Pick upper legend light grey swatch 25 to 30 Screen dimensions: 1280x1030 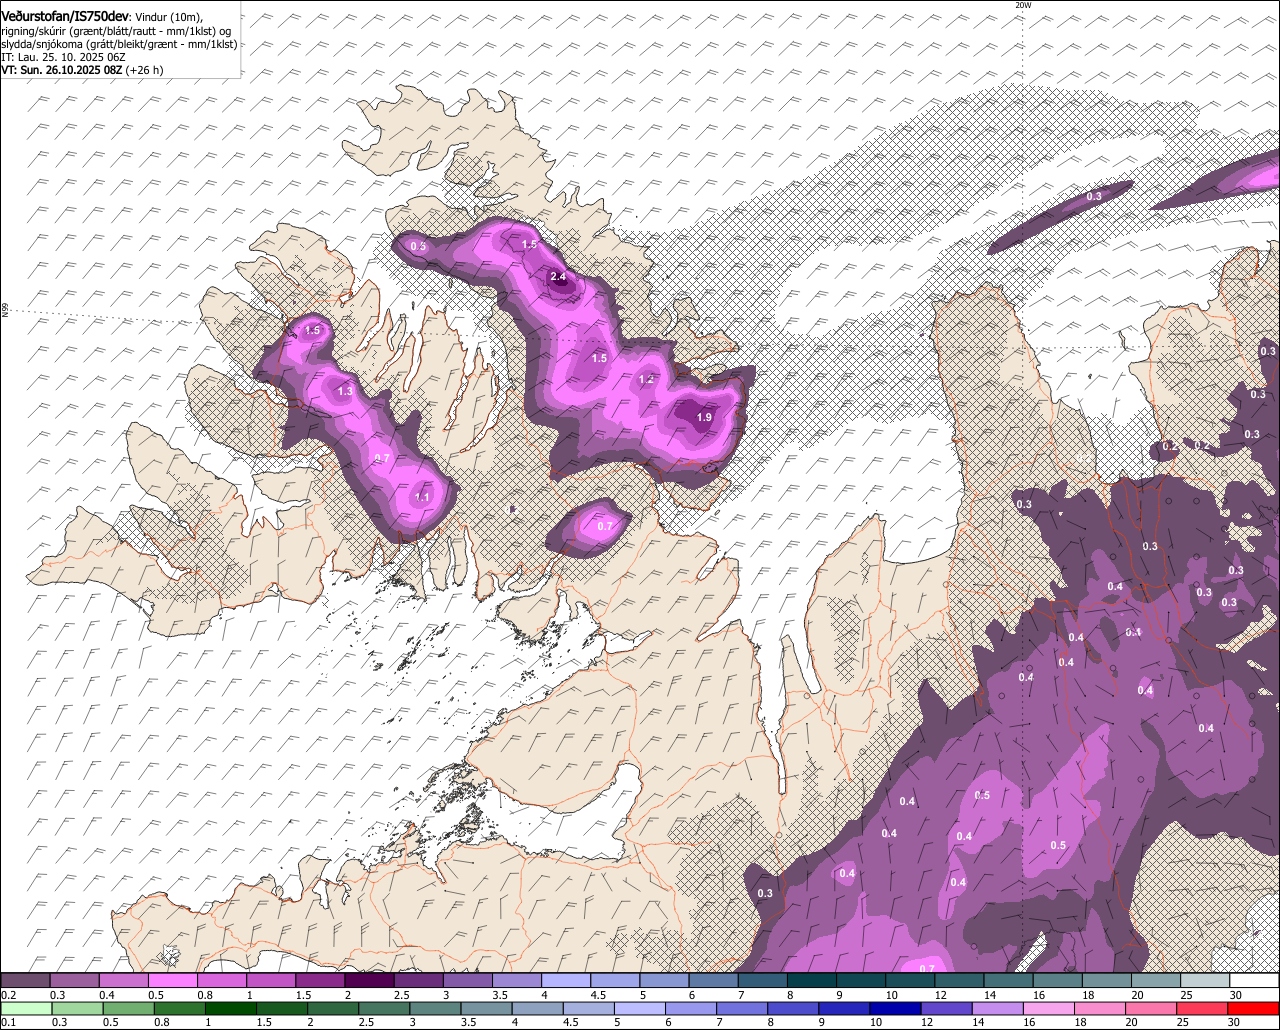1205,980
